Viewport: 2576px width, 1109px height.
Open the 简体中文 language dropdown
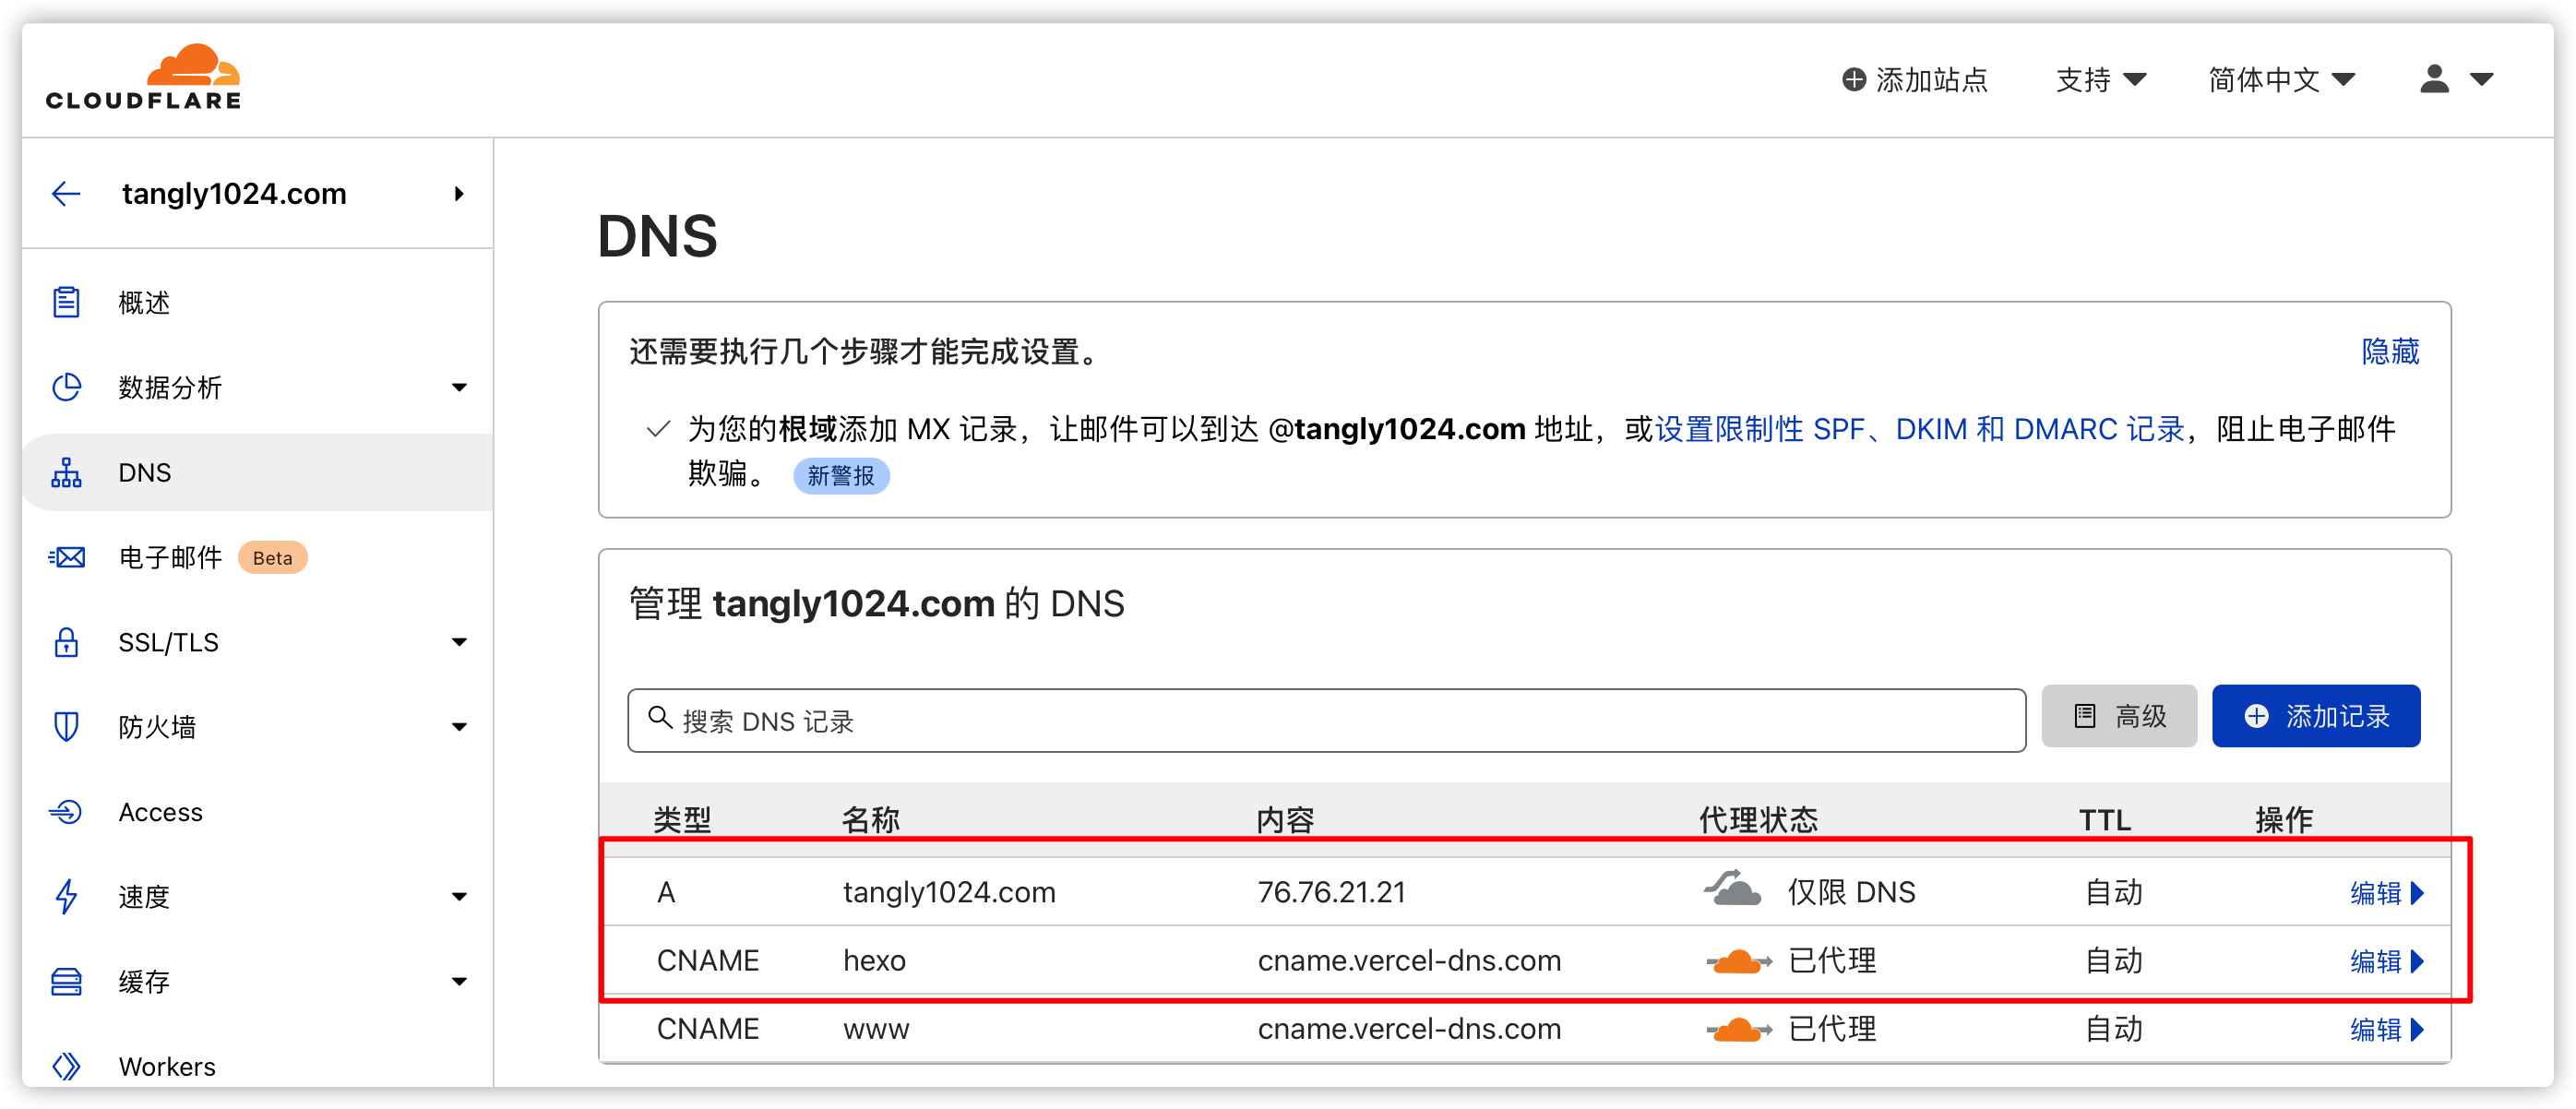2282,80
